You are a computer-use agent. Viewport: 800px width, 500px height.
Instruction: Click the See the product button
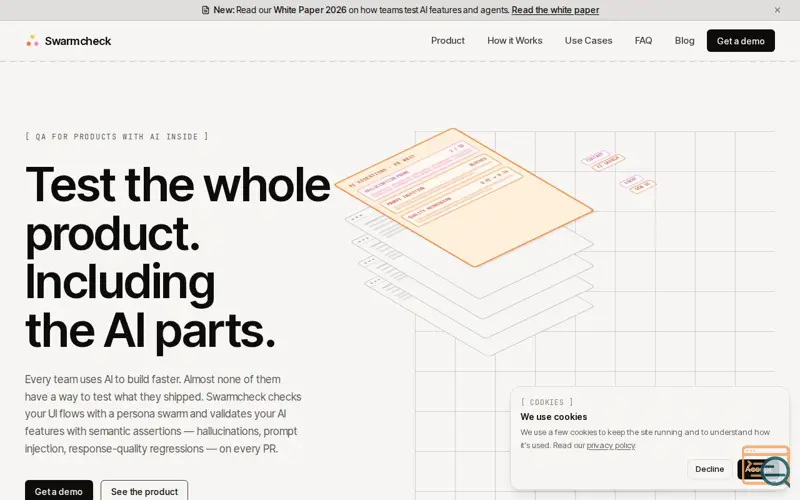point(144,491)
